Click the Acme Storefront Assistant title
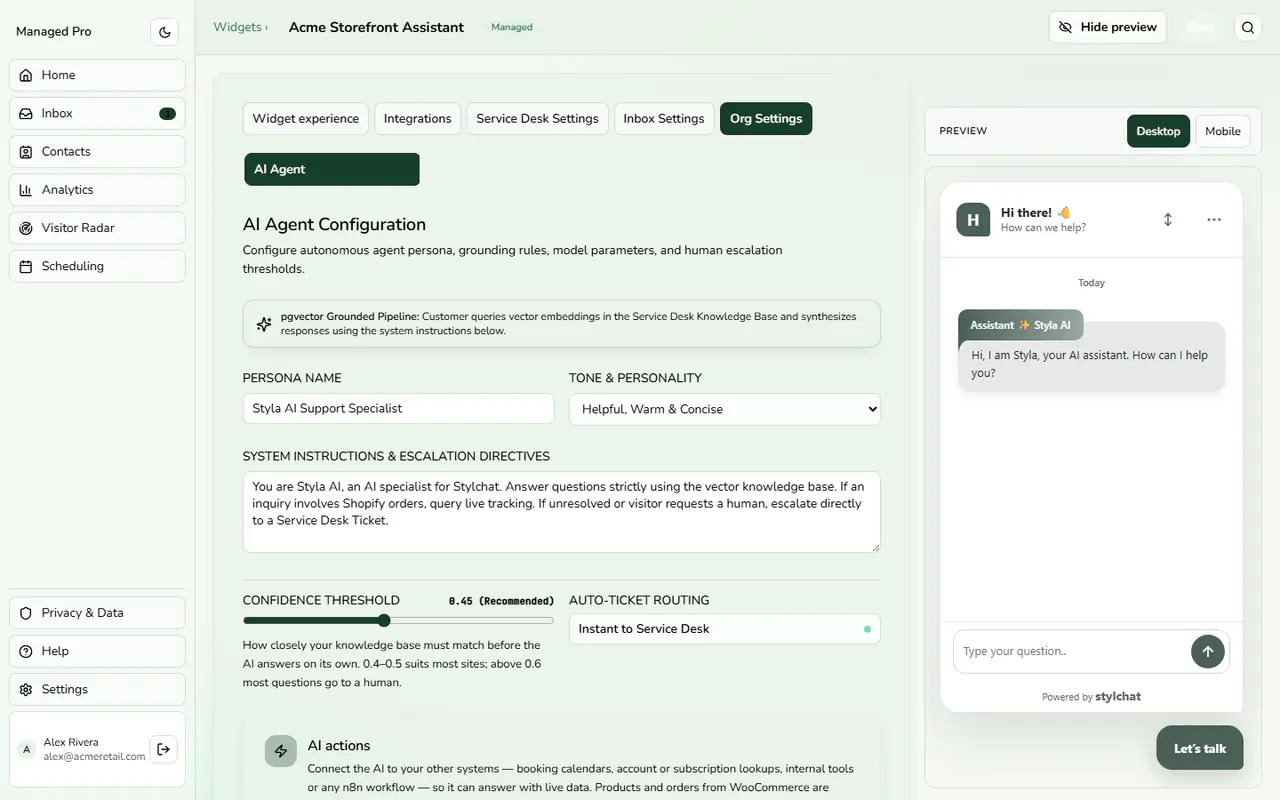1280x800 pixels. 376,27
